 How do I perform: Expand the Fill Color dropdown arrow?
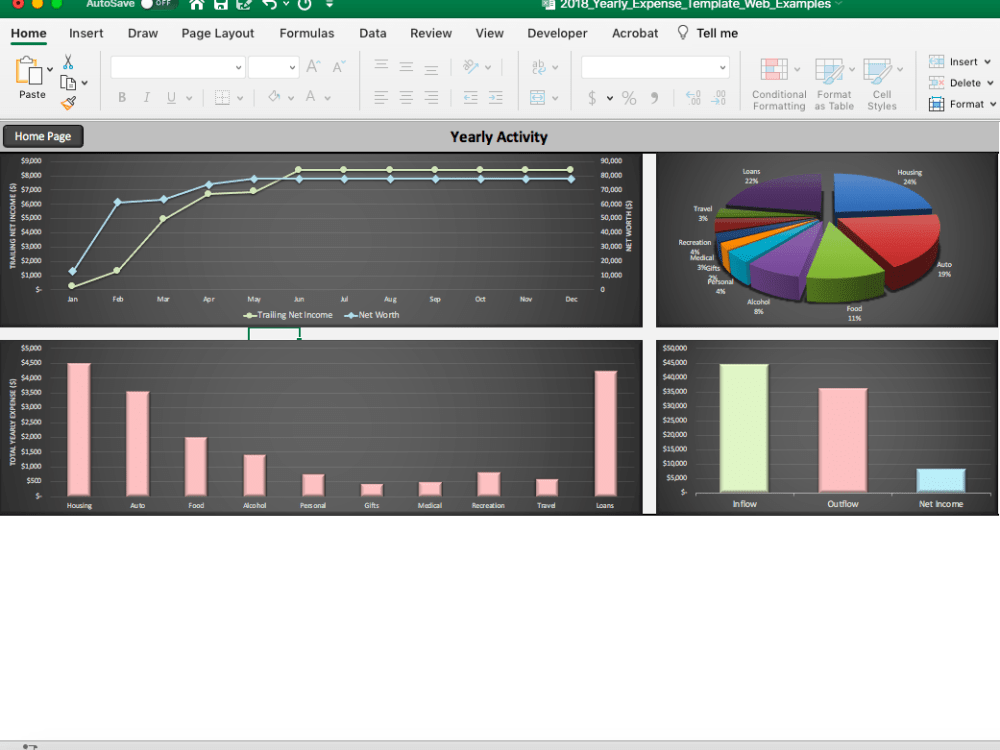pyautogui.click(x=289, y=96)
